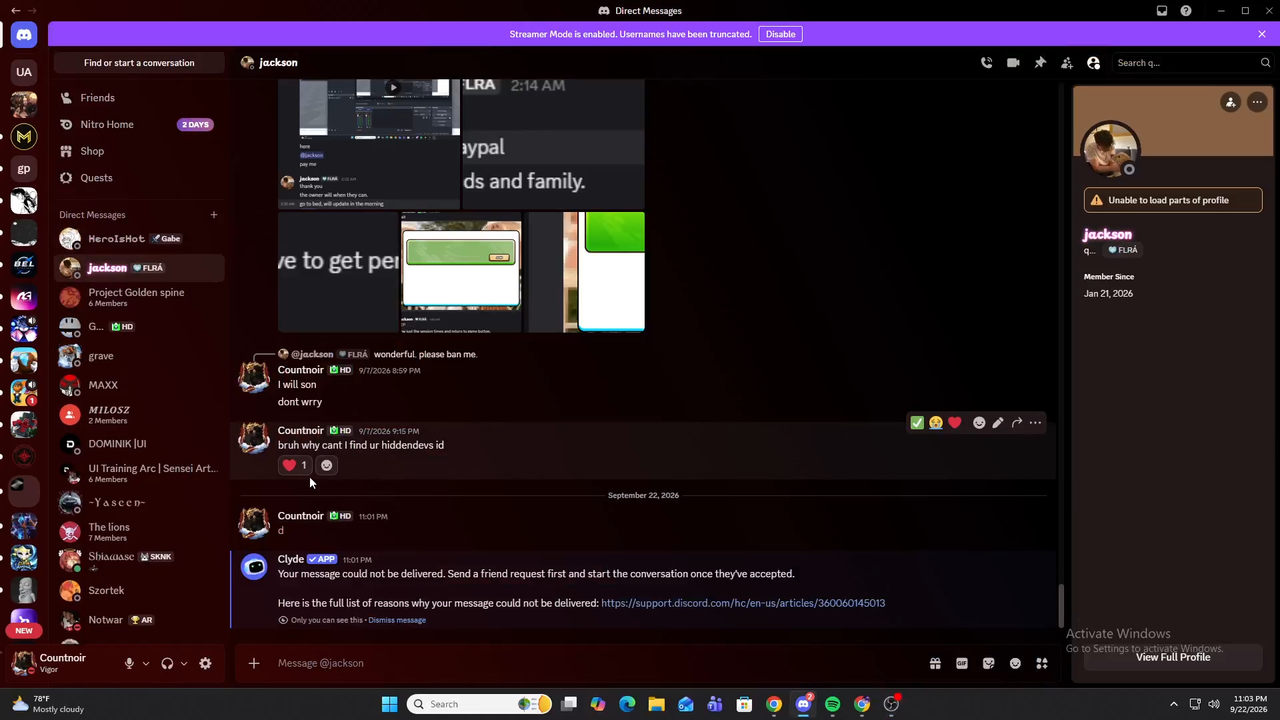Screen dimensions: 1280x720
Task: Add friends to this DM
Action: click(x=1067, y=63)
